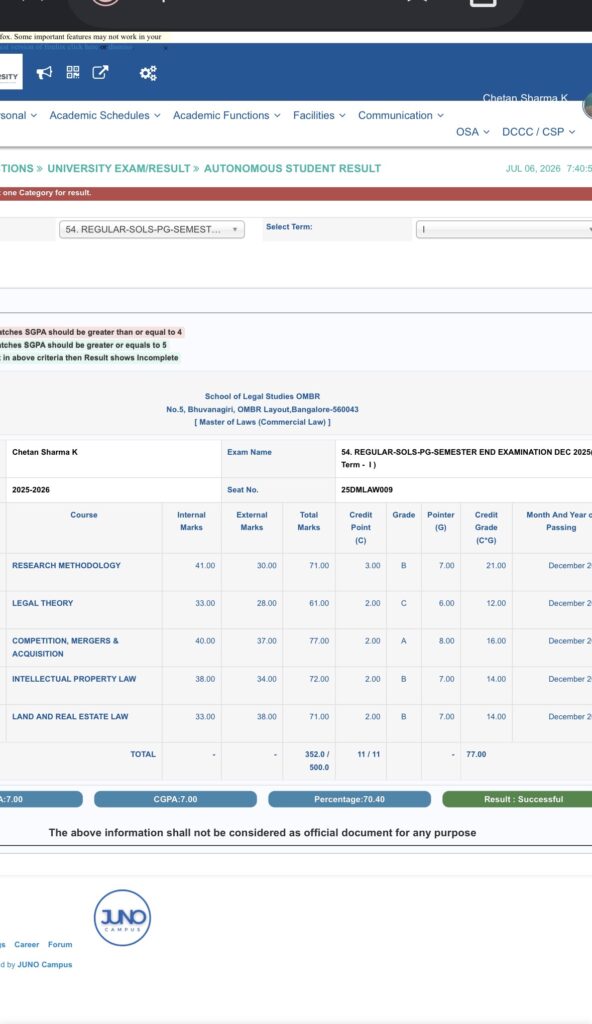
Task: Click the external link icon in header
Action: tap(100, 72)
